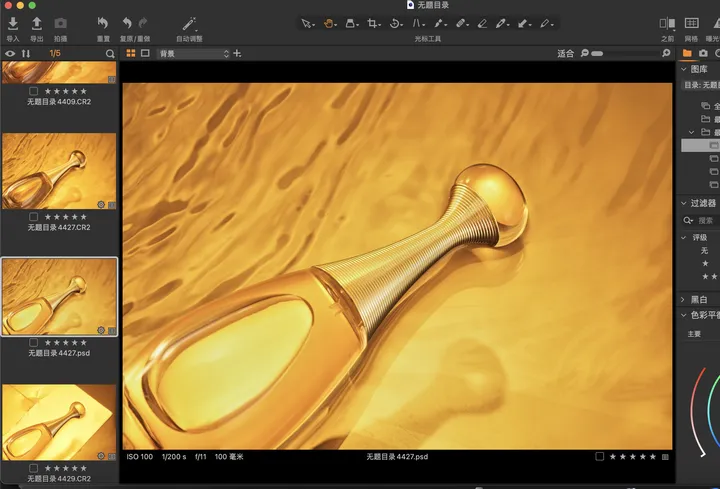This screenshot has width=720, height=489.
Task: Expand the 黑白 (Black & White) panel
Action: tap(684, 299)
